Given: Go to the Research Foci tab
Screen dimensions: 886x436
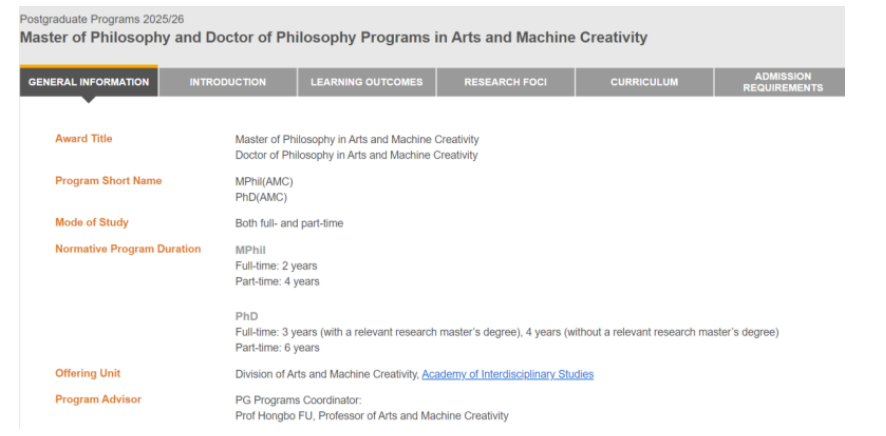Looking at the screenshot, I should 506,82.
